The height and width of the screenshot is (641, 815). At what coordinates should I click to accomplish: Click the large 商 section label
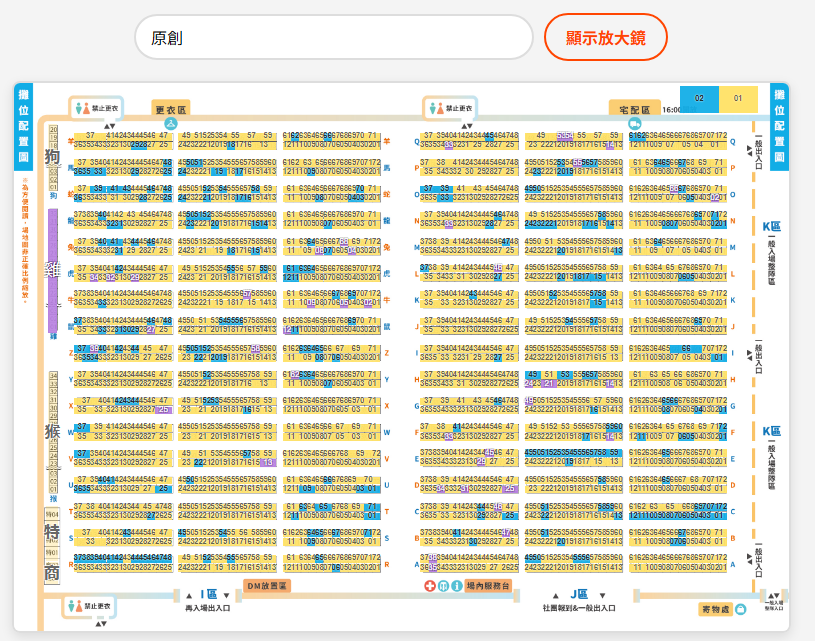[52, 572]
